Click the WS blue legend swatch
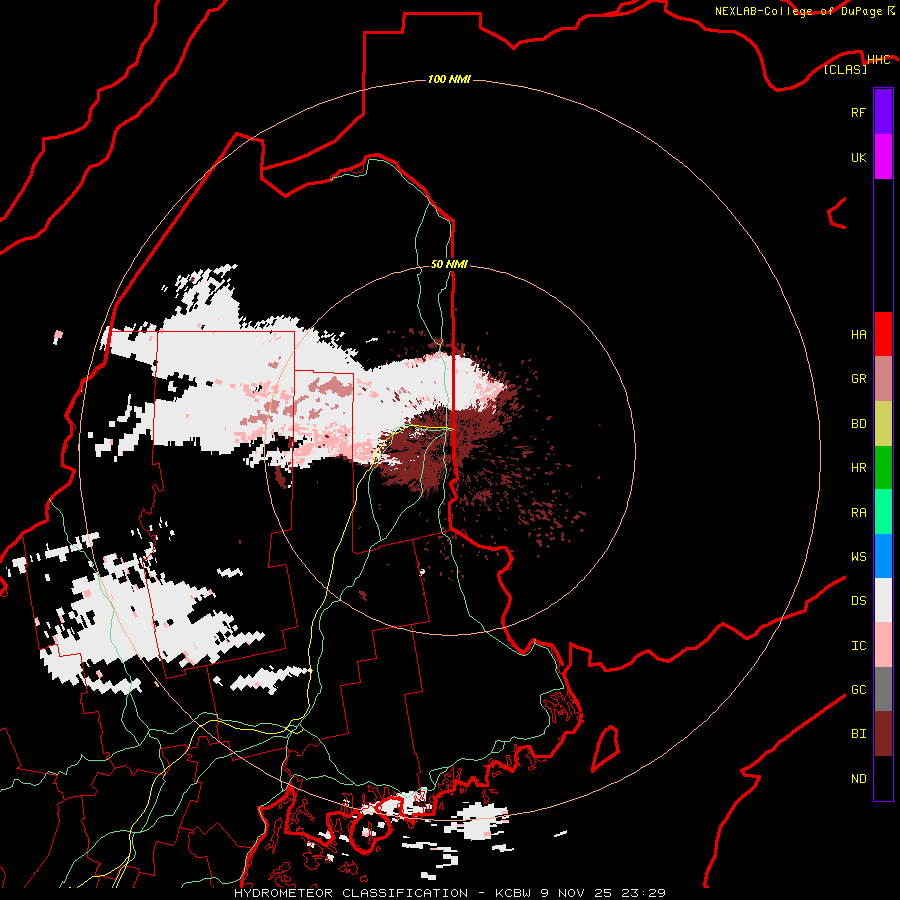The height and width of the screenshot is (900, 900). point(883,556)
